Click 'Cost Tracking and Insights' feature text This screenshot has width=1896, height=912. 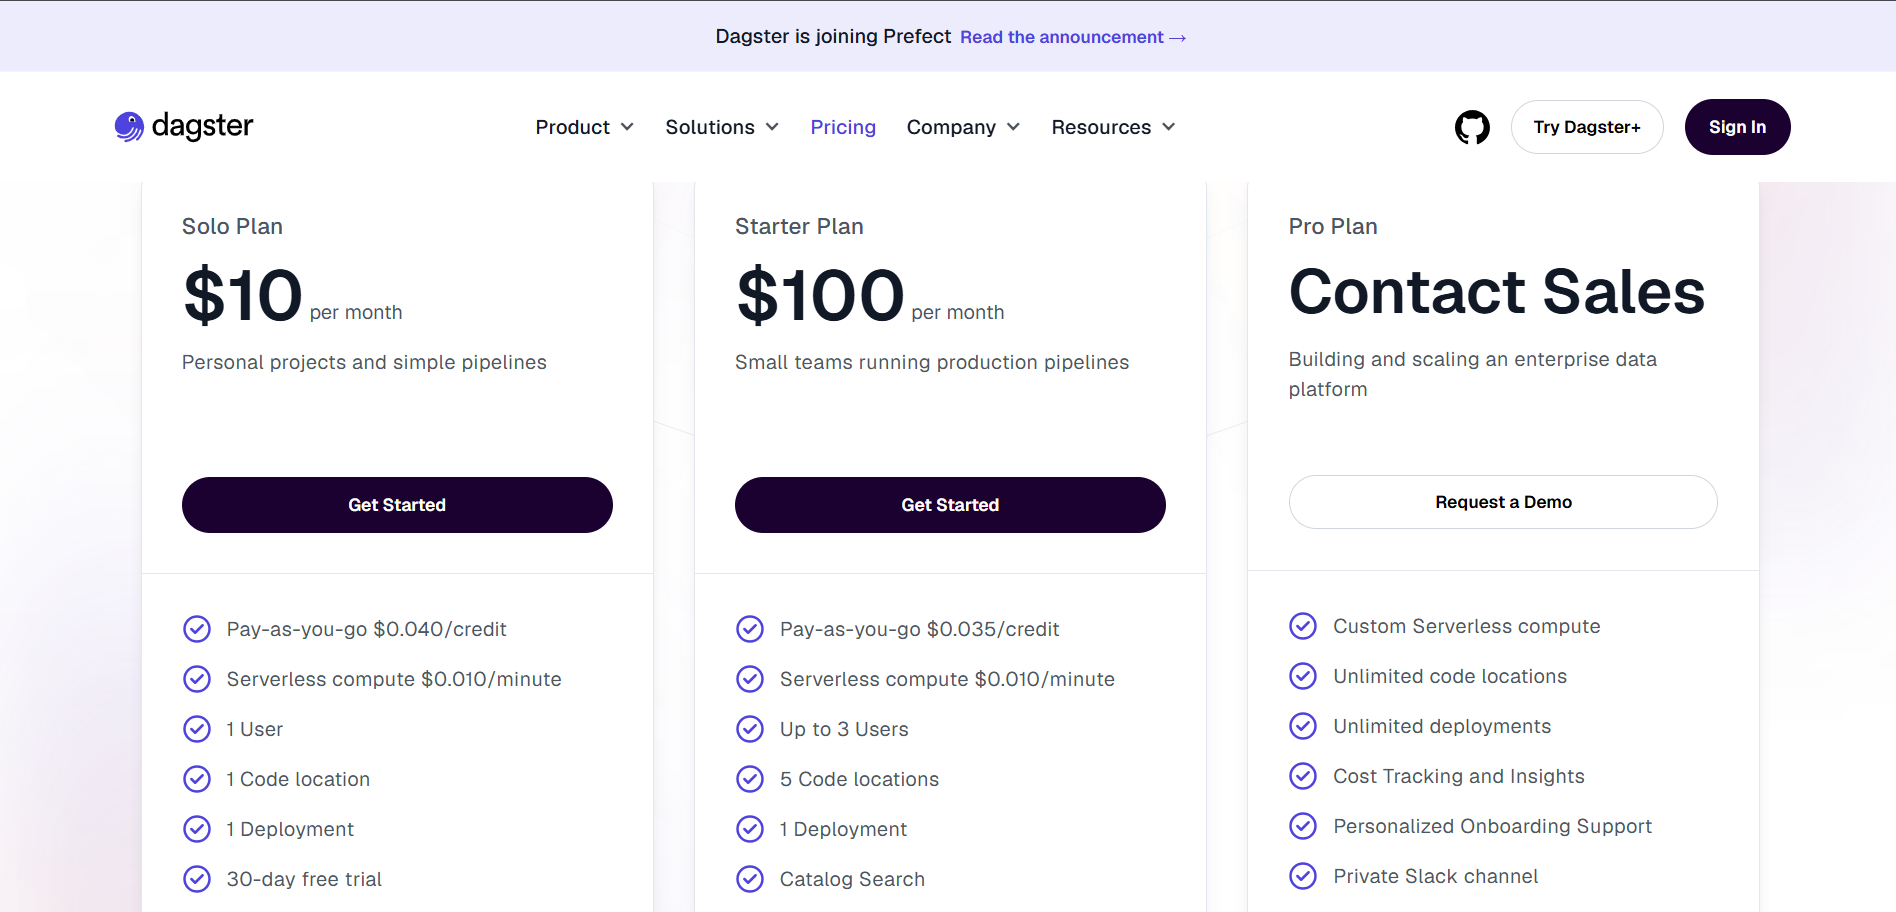[1459, 776]
